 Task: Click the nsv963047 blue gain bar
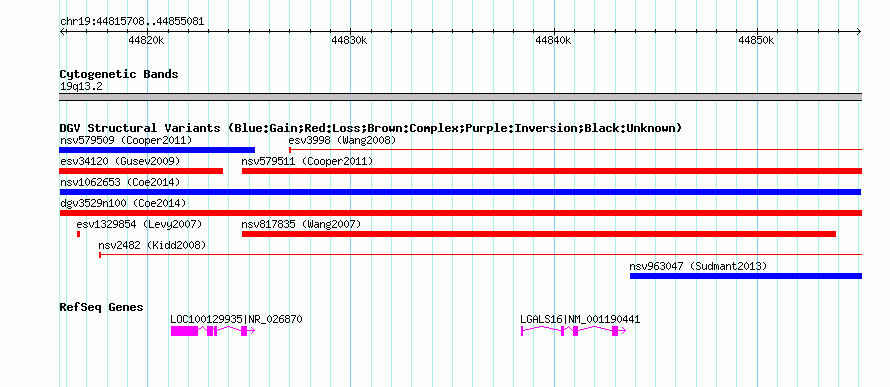coord(746,276)
